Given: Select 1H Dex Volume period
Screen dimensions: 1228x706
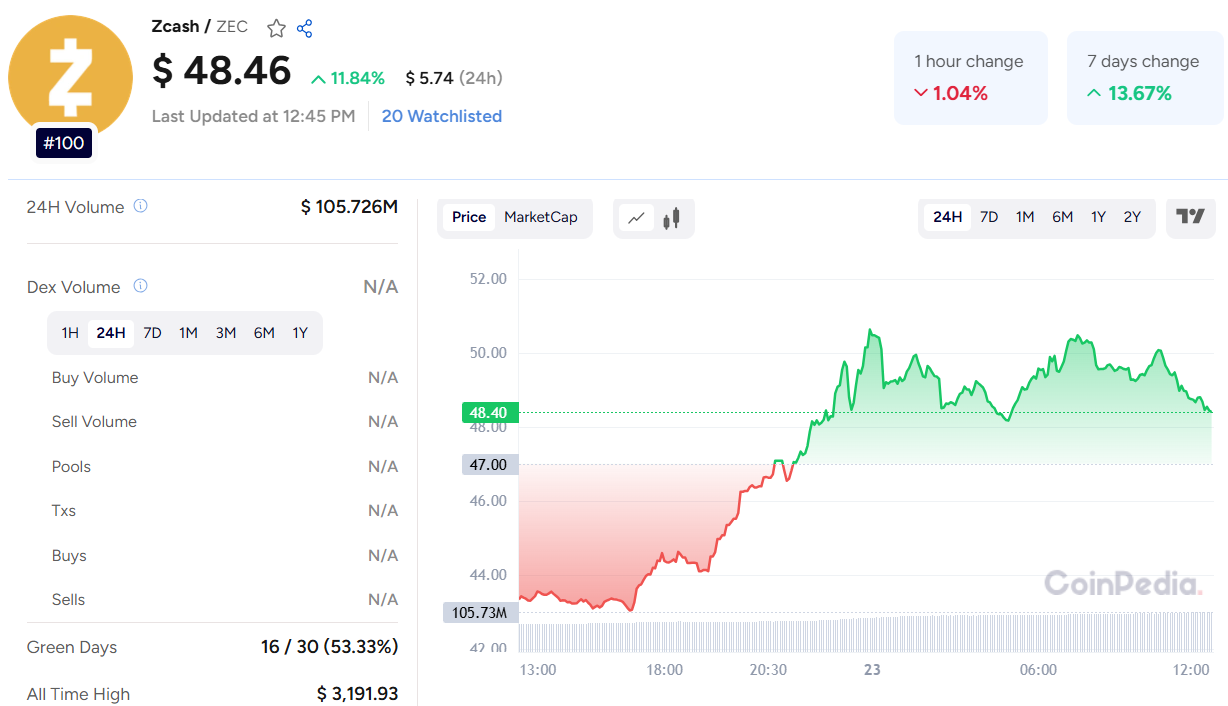Looking at the screenshot, I should (70, 333).
